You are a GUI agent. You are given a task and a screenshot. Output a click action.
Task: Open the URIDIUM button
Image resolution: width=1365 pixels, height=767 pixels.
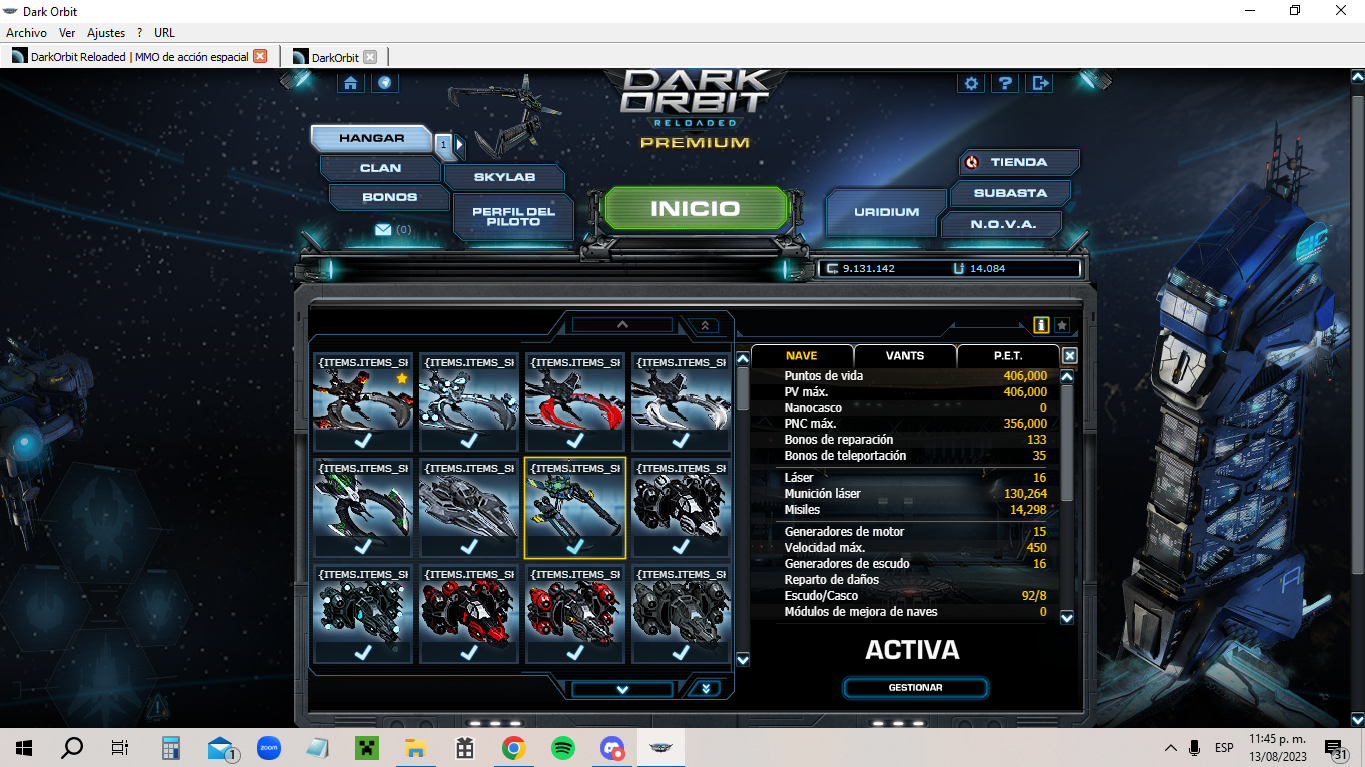(886, 212)
